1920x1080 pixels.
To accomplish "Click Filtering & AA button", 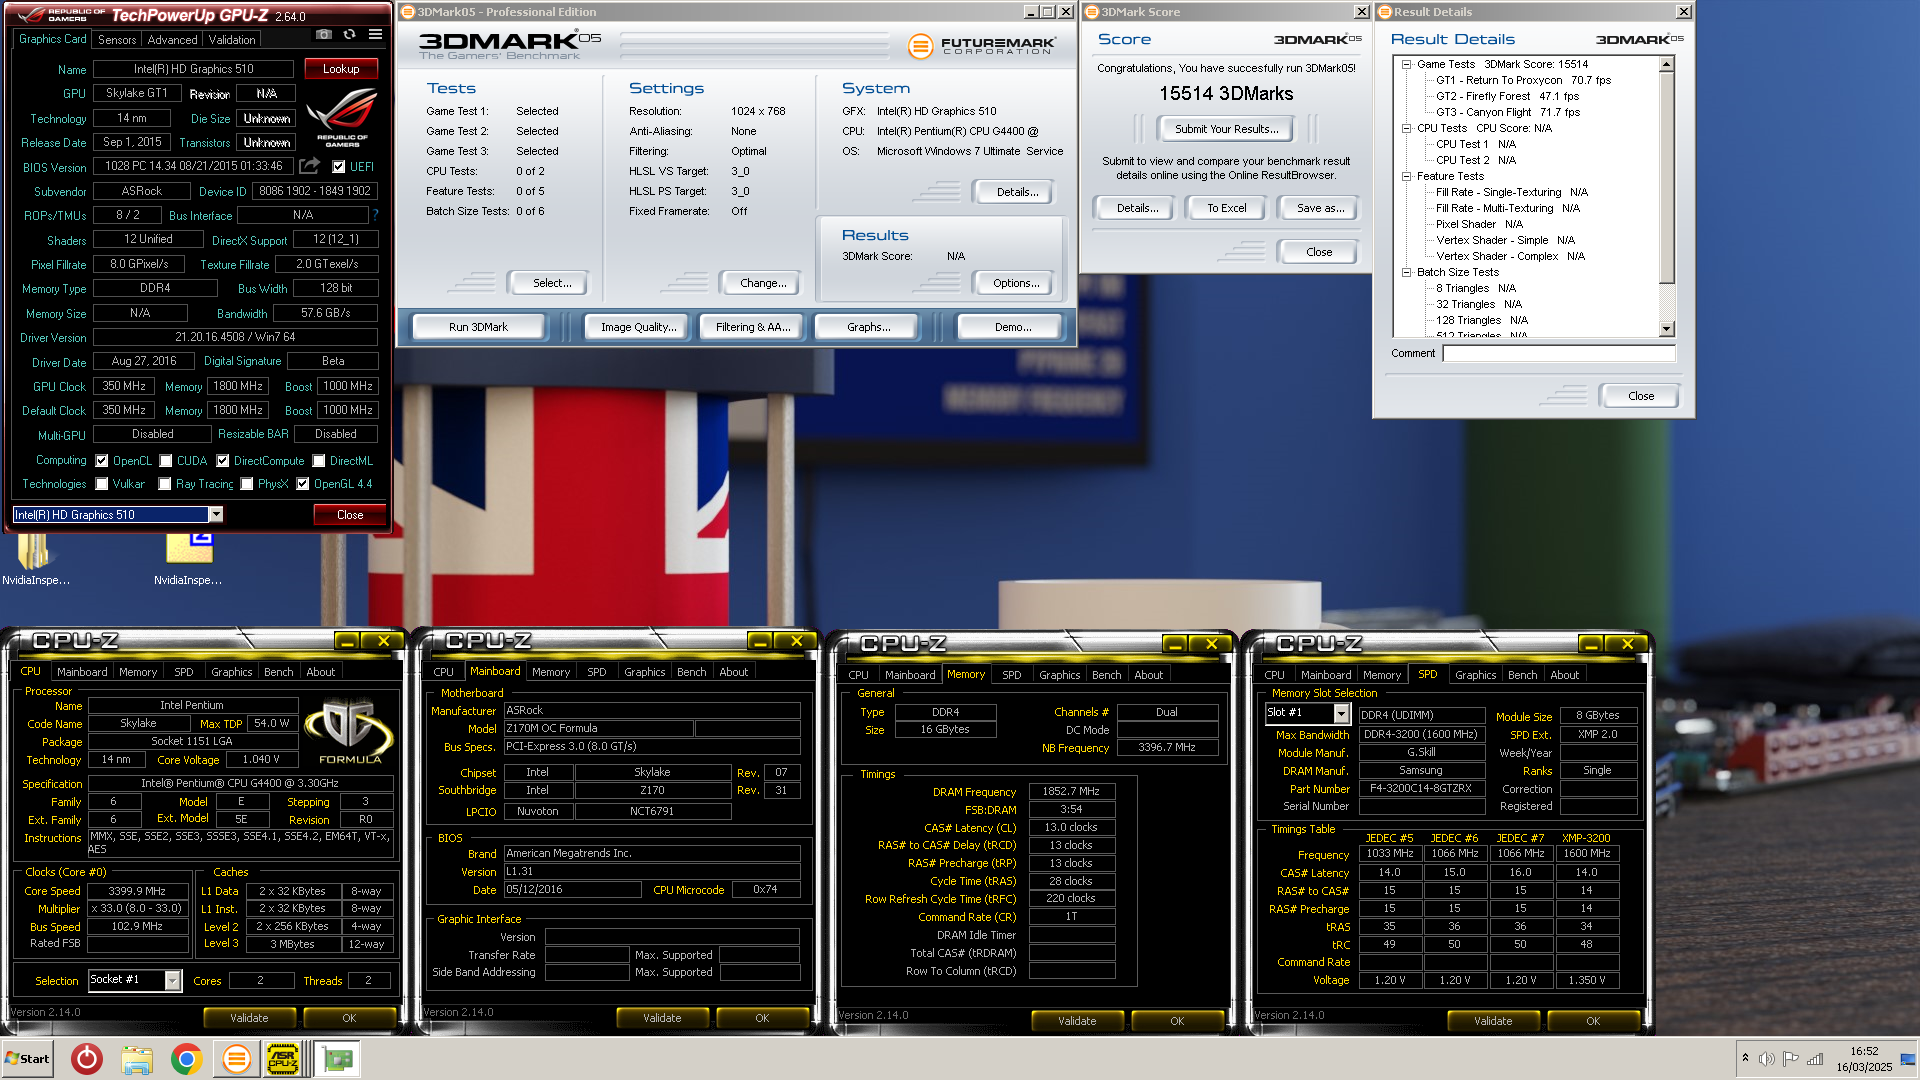I will [x=753, y=327].
